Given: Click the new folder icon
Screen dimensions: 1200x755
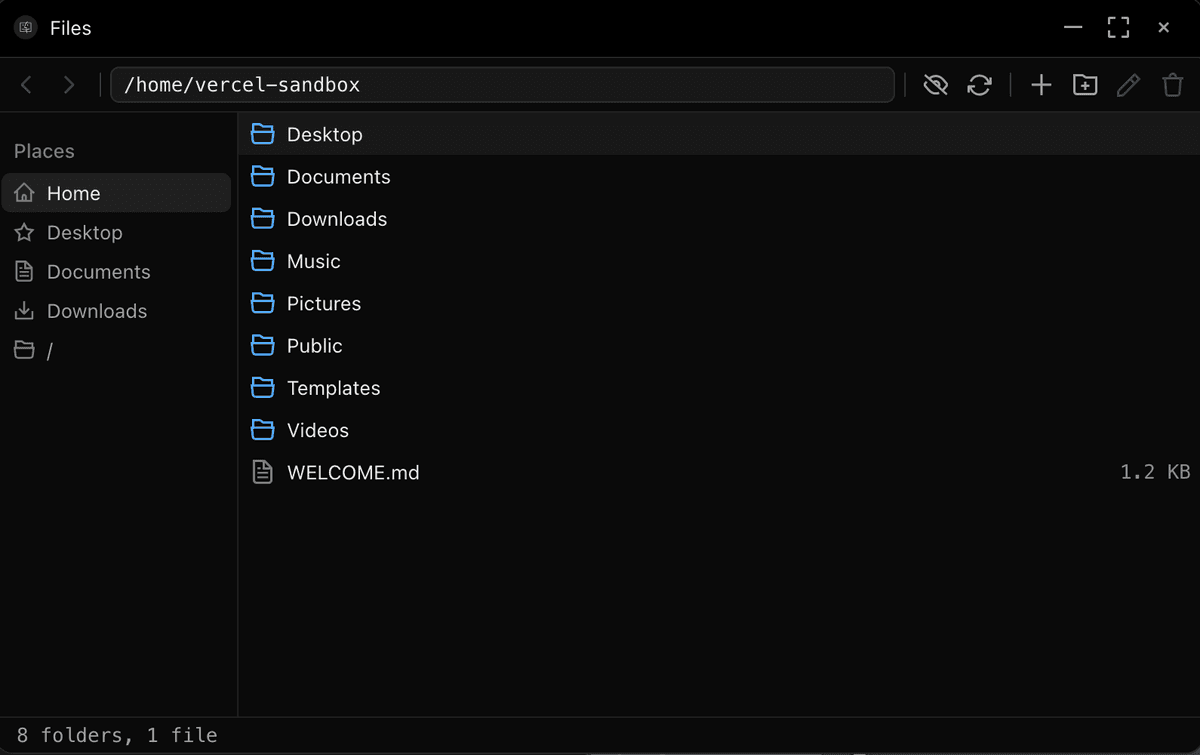Looking at the screenshot, I should click(1085, 85).
